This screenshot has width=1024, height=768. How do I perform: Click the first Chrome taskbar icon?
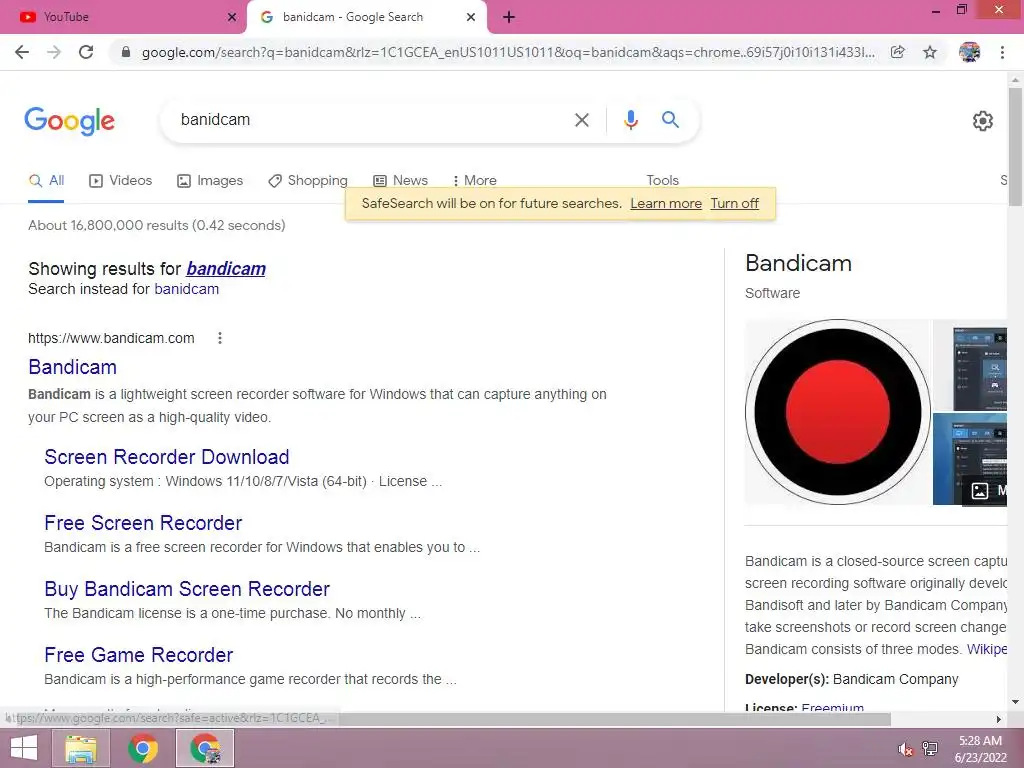click(143, 748)
